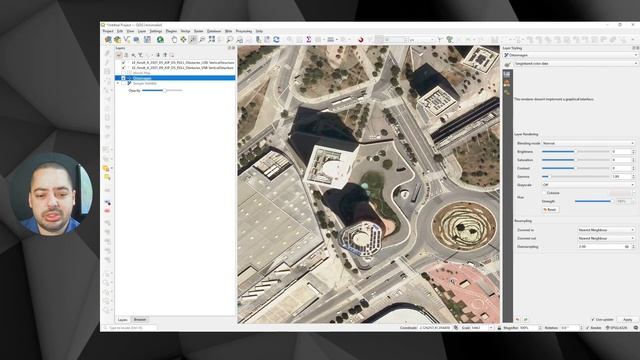This screenshot has width=640, height=360.
Task: Select the Pan Map hand tool
Action: click(174, 40)
